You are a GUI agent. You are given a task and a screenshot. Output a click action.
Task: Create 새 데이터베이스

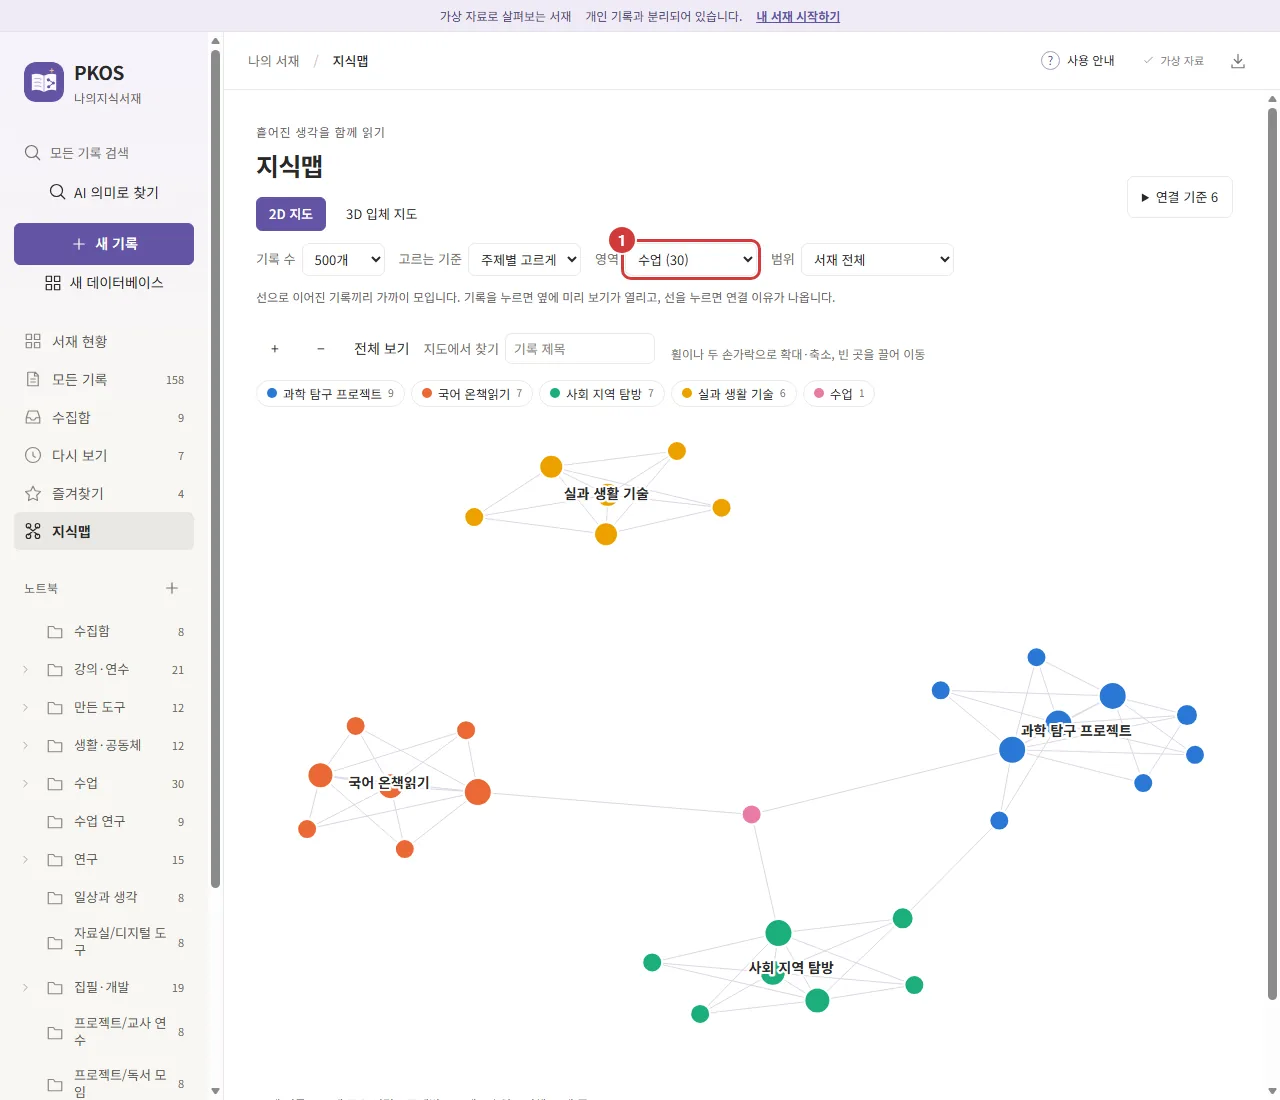(104, 283)
